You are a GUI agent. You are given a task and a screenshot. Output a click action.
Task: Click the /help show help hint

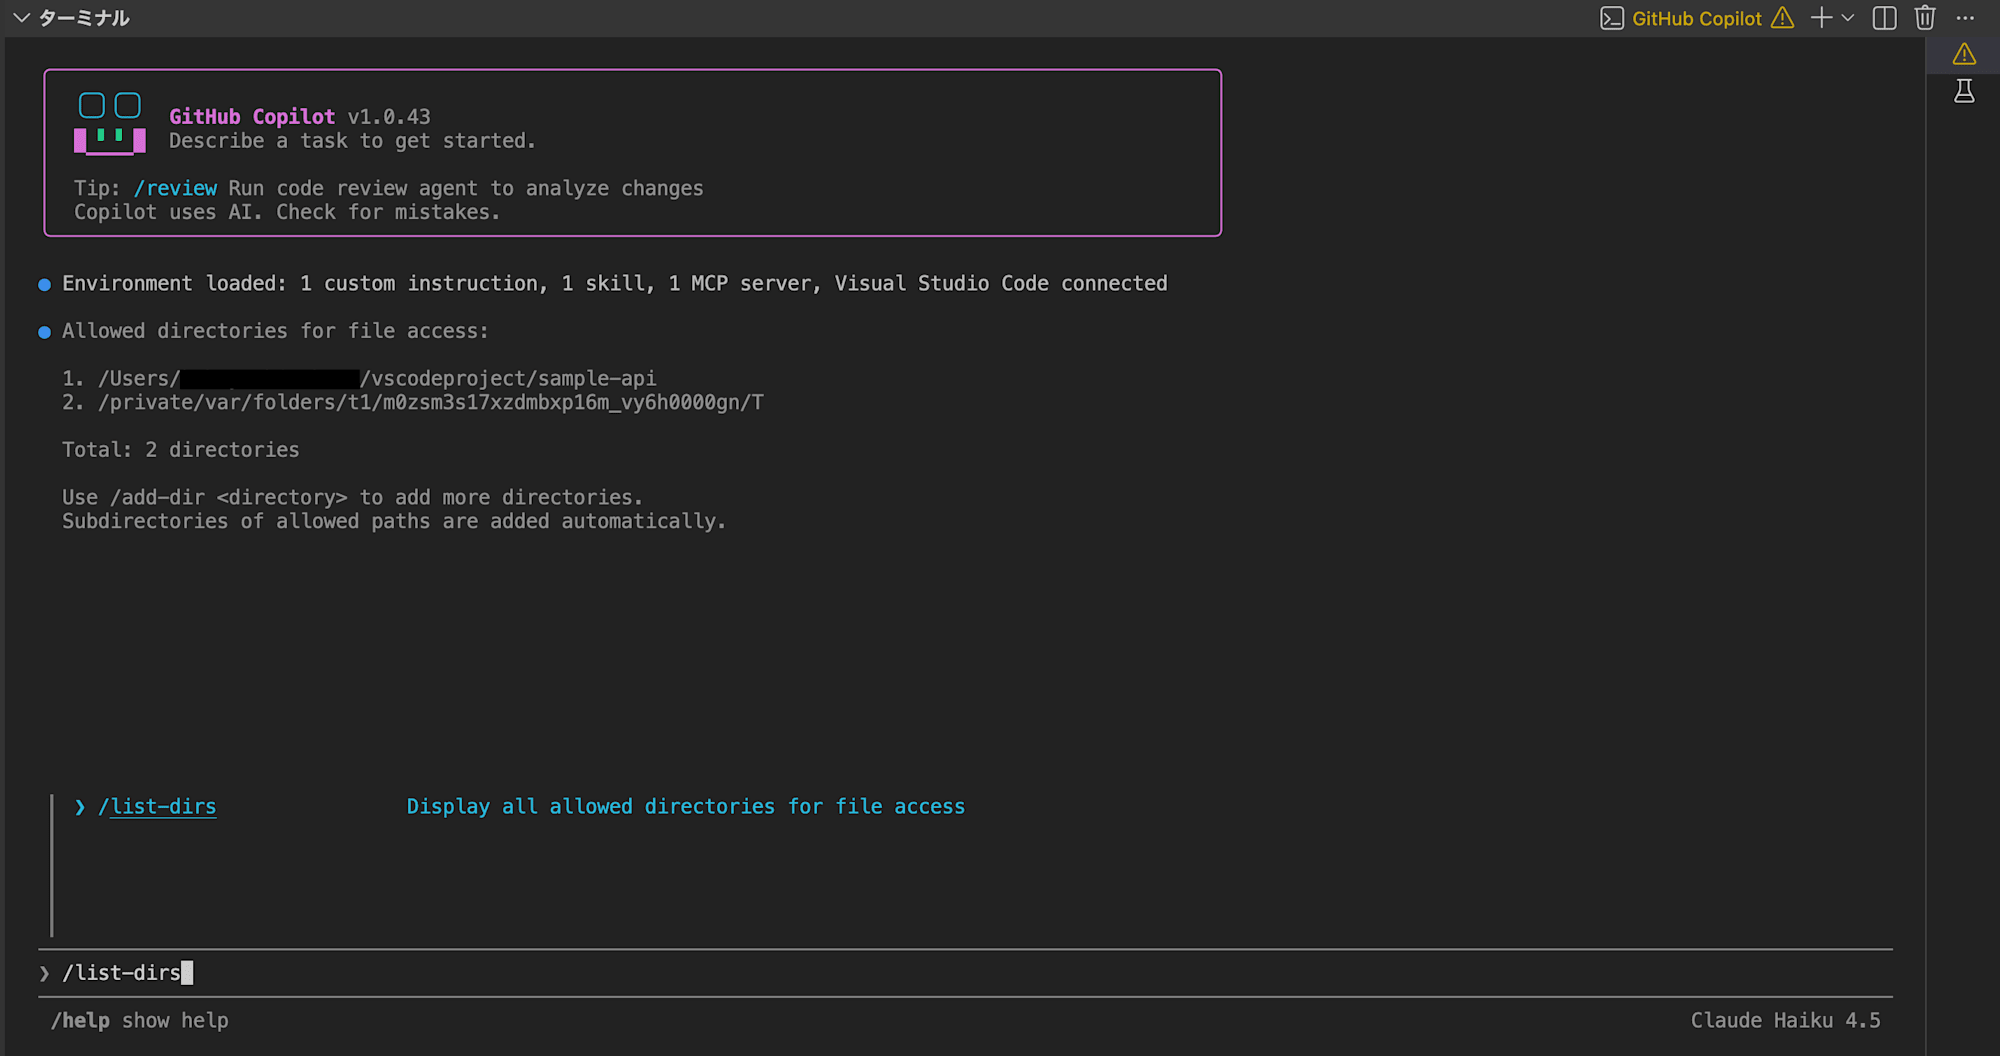point(140,1020)
